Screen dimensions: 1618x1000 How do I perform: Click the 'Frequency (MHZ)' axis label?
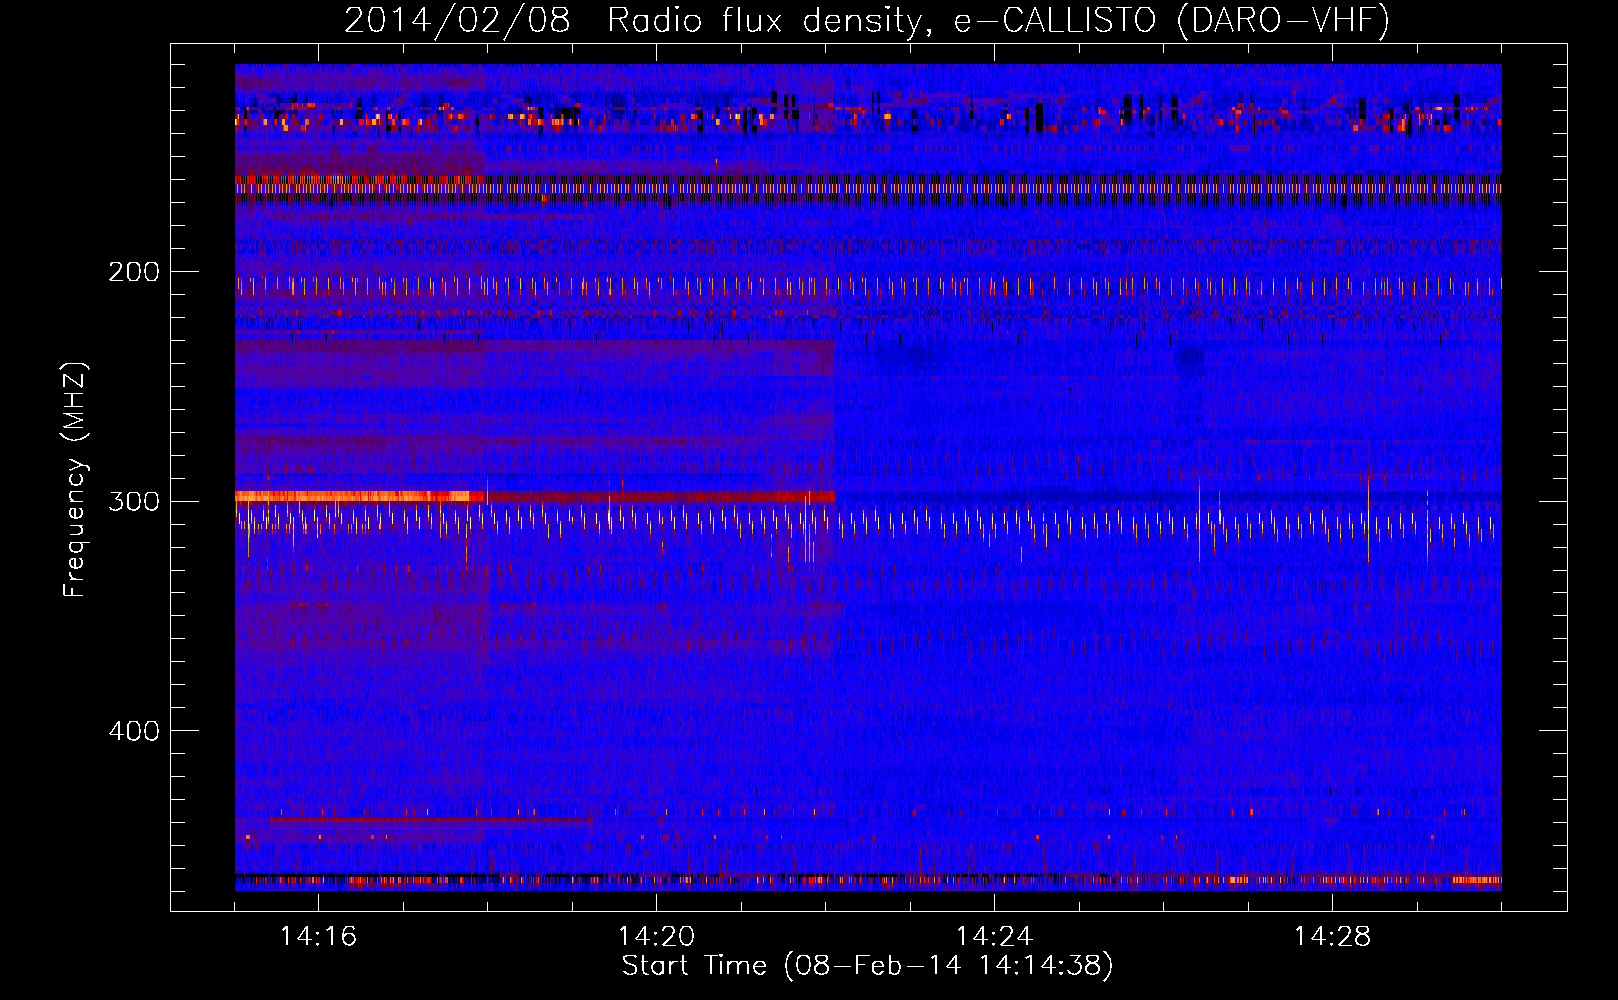[x=75, y=480]
